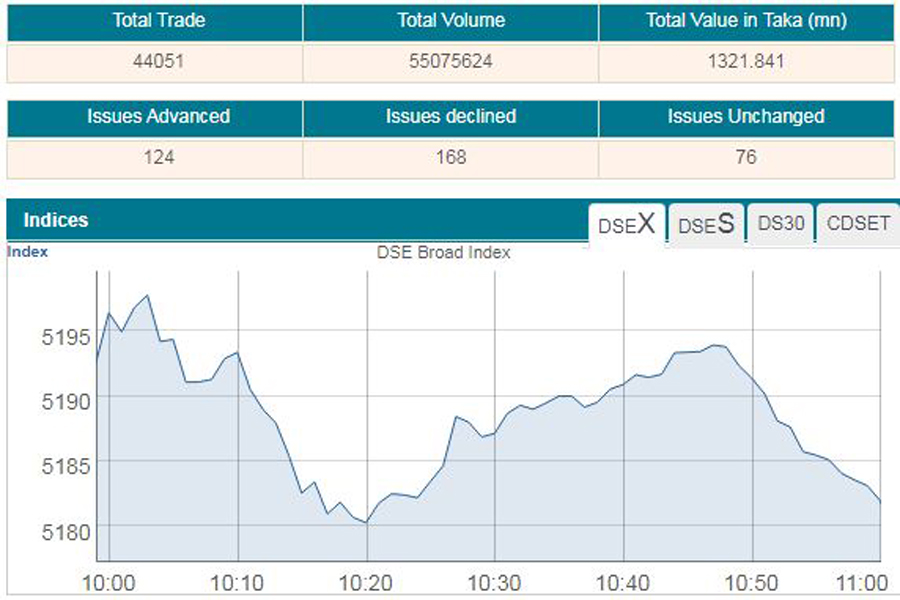Select the 168 issues declined cell
Viewport: 900px width, 600px height.
pos(451,157)
